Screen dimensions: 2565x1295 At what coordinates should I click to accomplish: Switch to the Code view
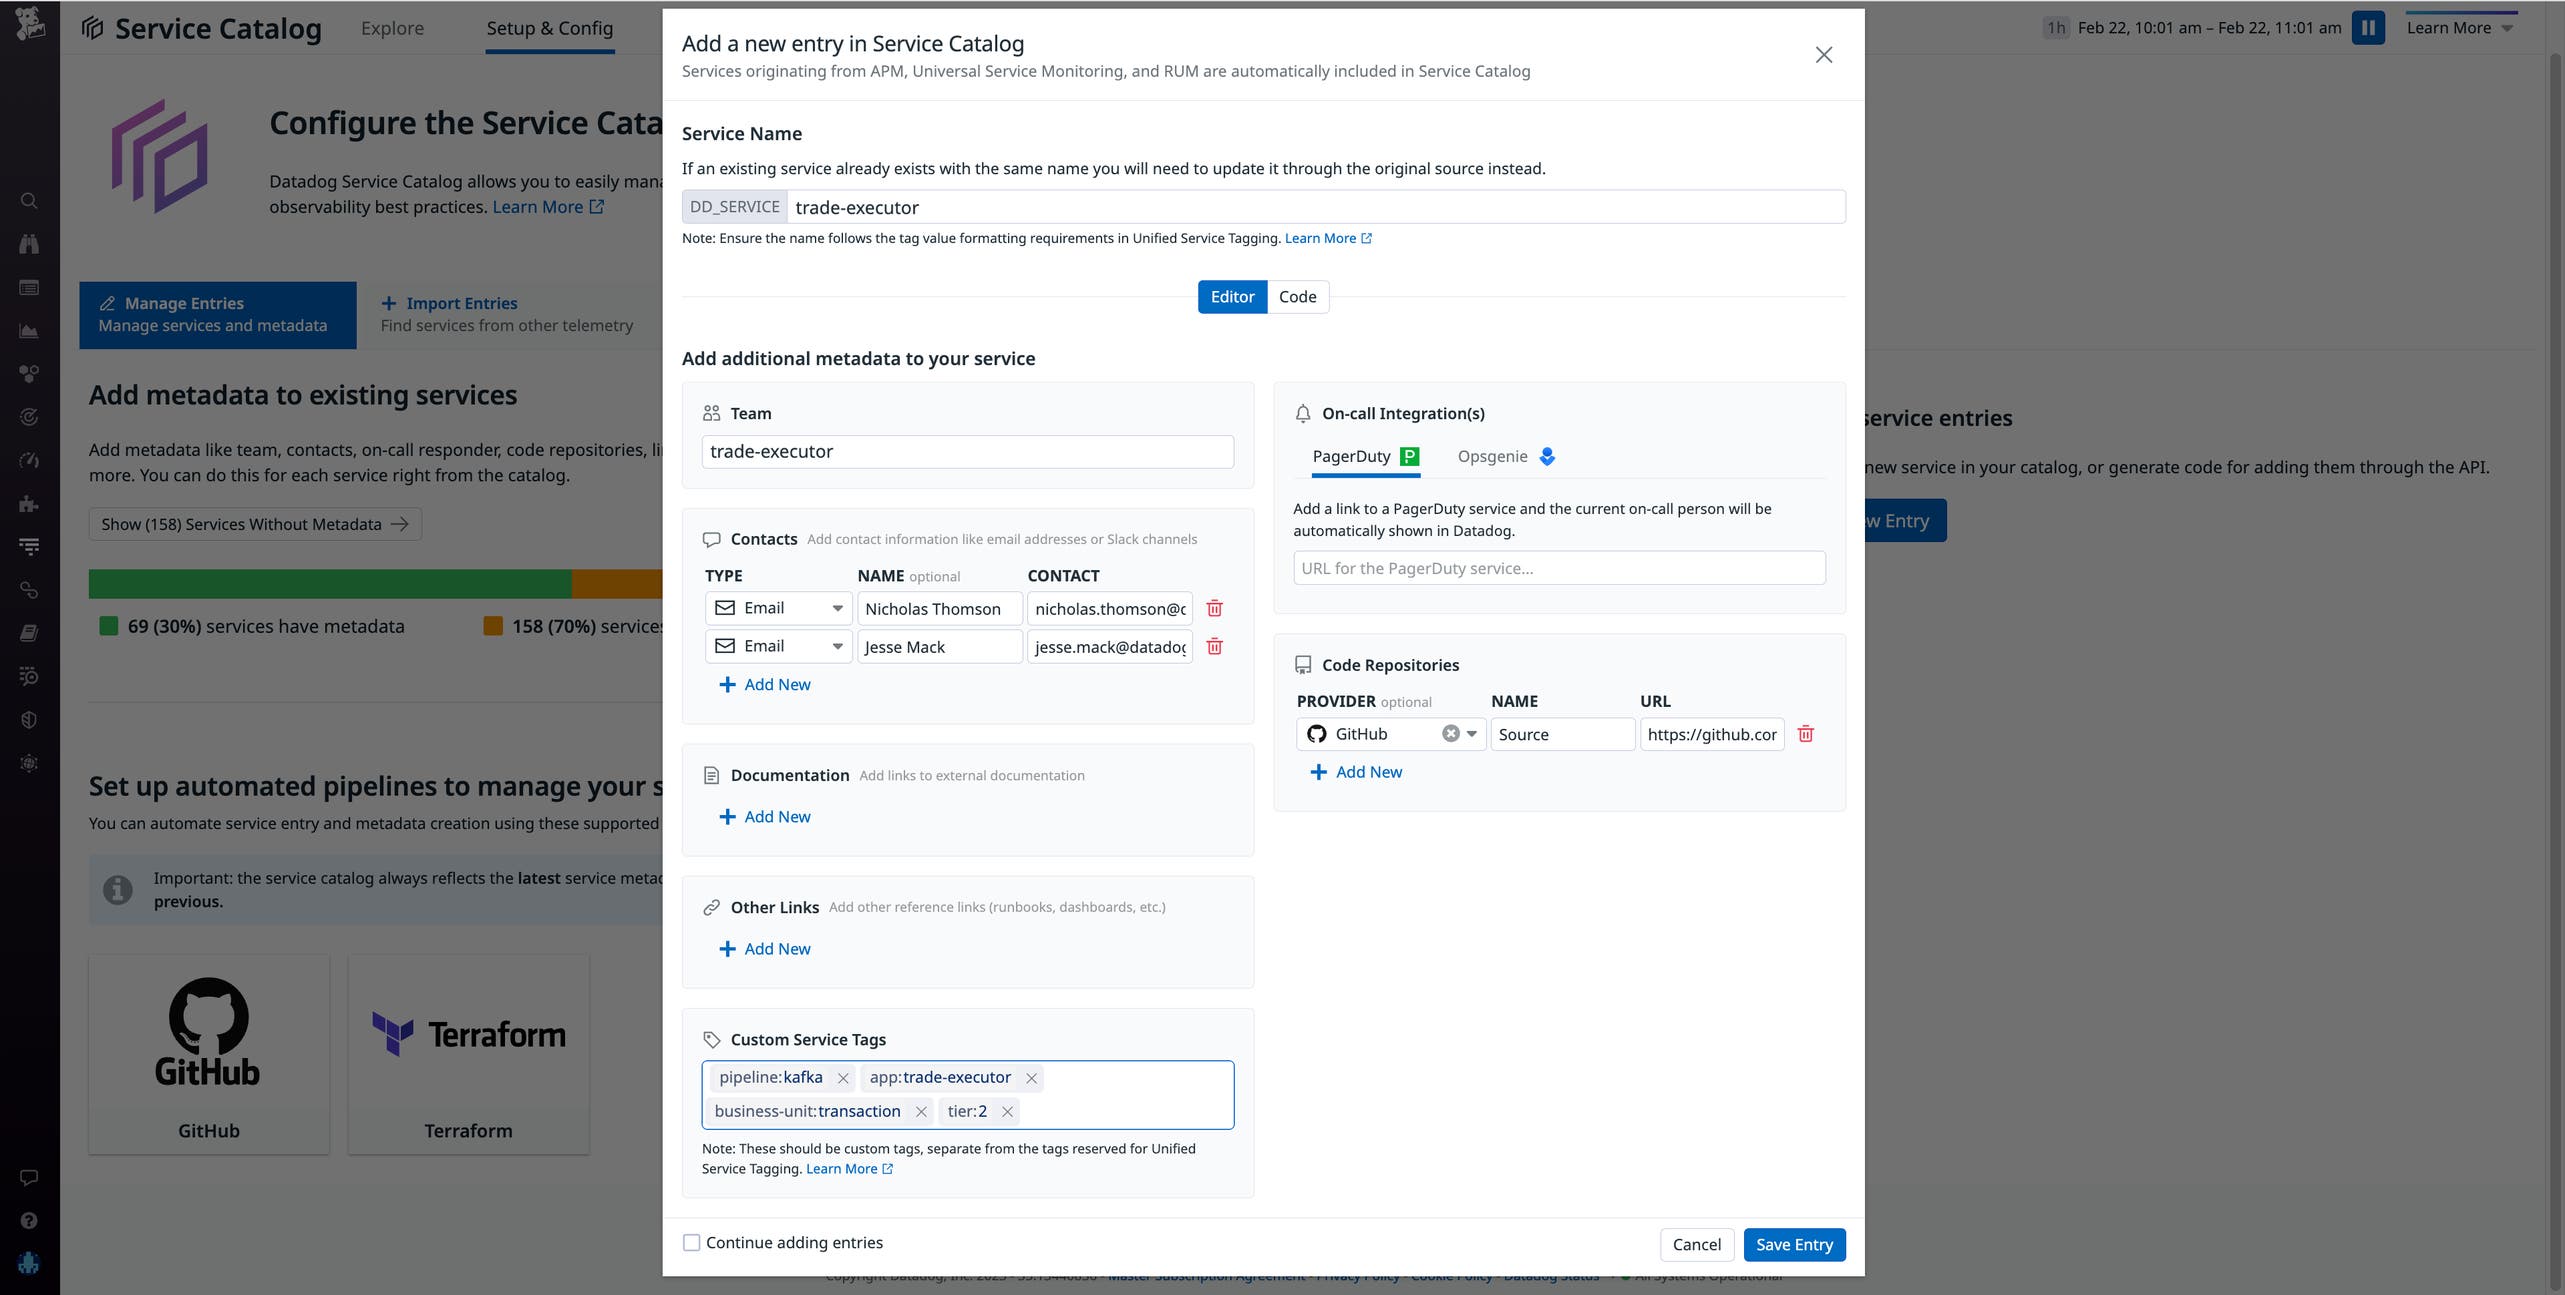point(1297,297)
